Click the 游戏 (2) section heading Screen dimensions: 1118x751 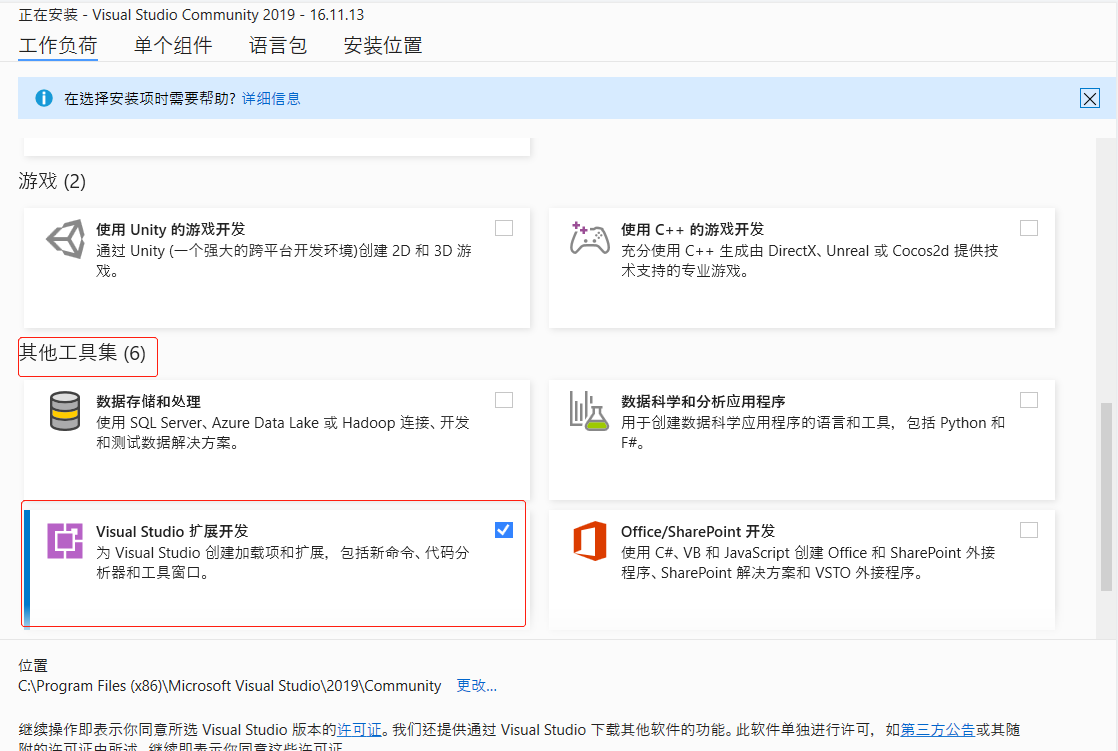click(x=52, y=180)
